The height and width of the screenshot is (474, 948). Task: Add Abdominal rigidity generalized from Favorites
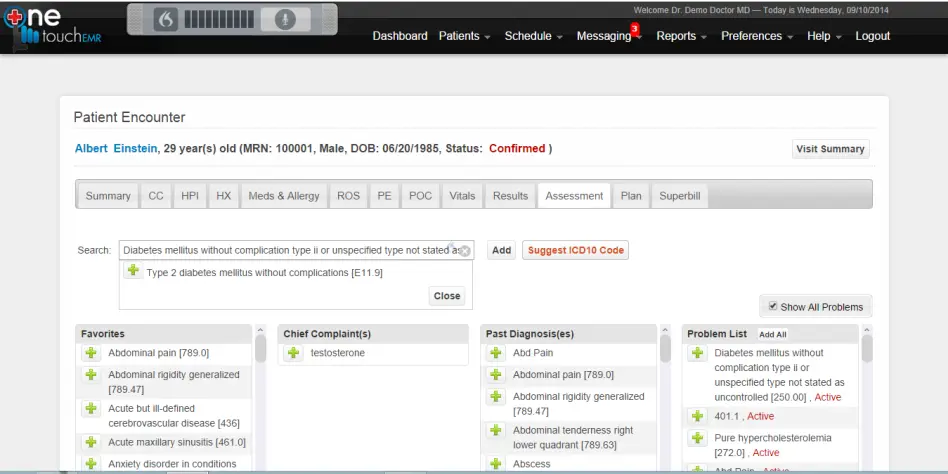pos(91,375)
